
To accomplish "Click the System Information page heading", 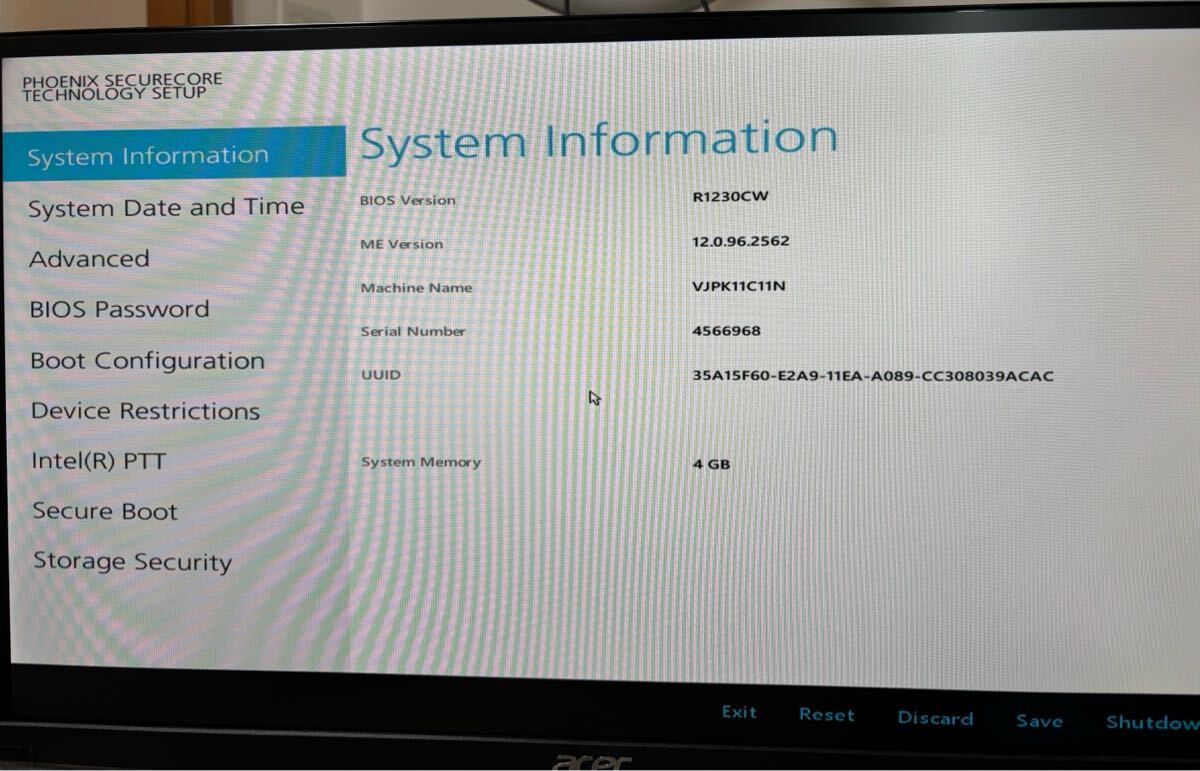I will [x=598, y=141].
